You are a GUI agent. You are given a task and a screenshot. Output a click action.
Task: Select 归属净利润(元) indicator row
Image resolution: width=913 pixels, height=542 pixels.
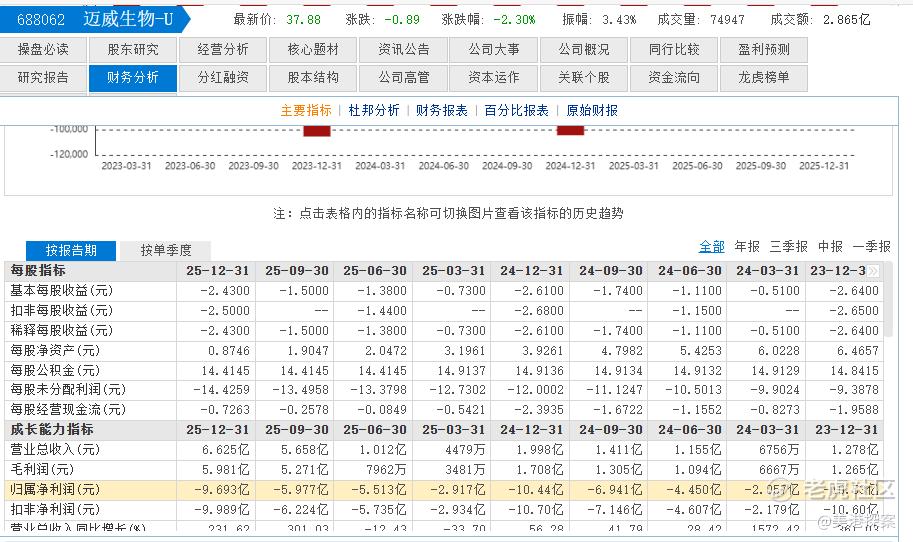pos(444,490)
